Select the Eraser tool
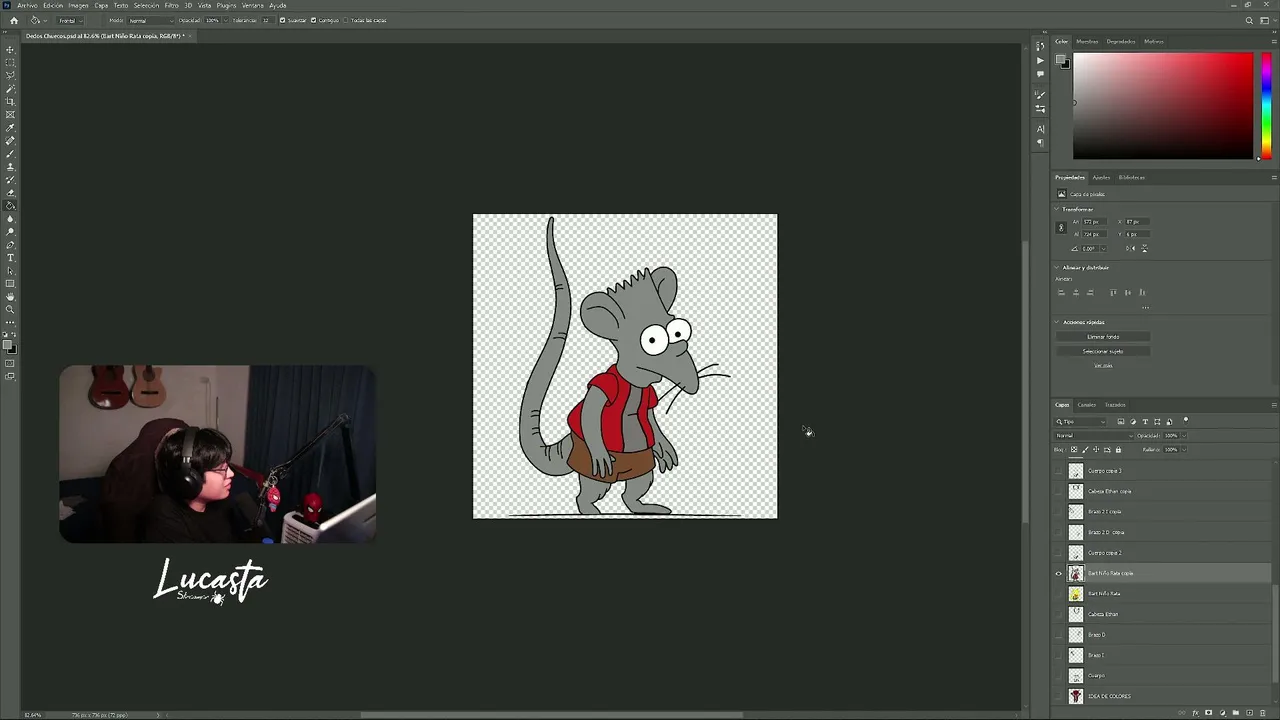 (11, 192)
